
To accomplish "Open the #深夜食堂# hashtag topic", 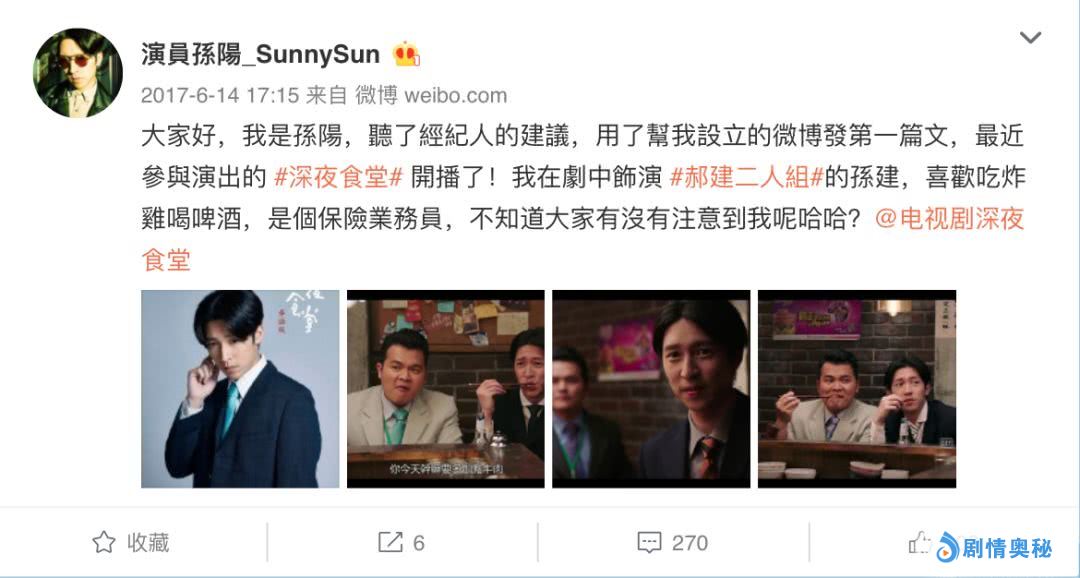I will pyautogui.click(x=338, y=178).
